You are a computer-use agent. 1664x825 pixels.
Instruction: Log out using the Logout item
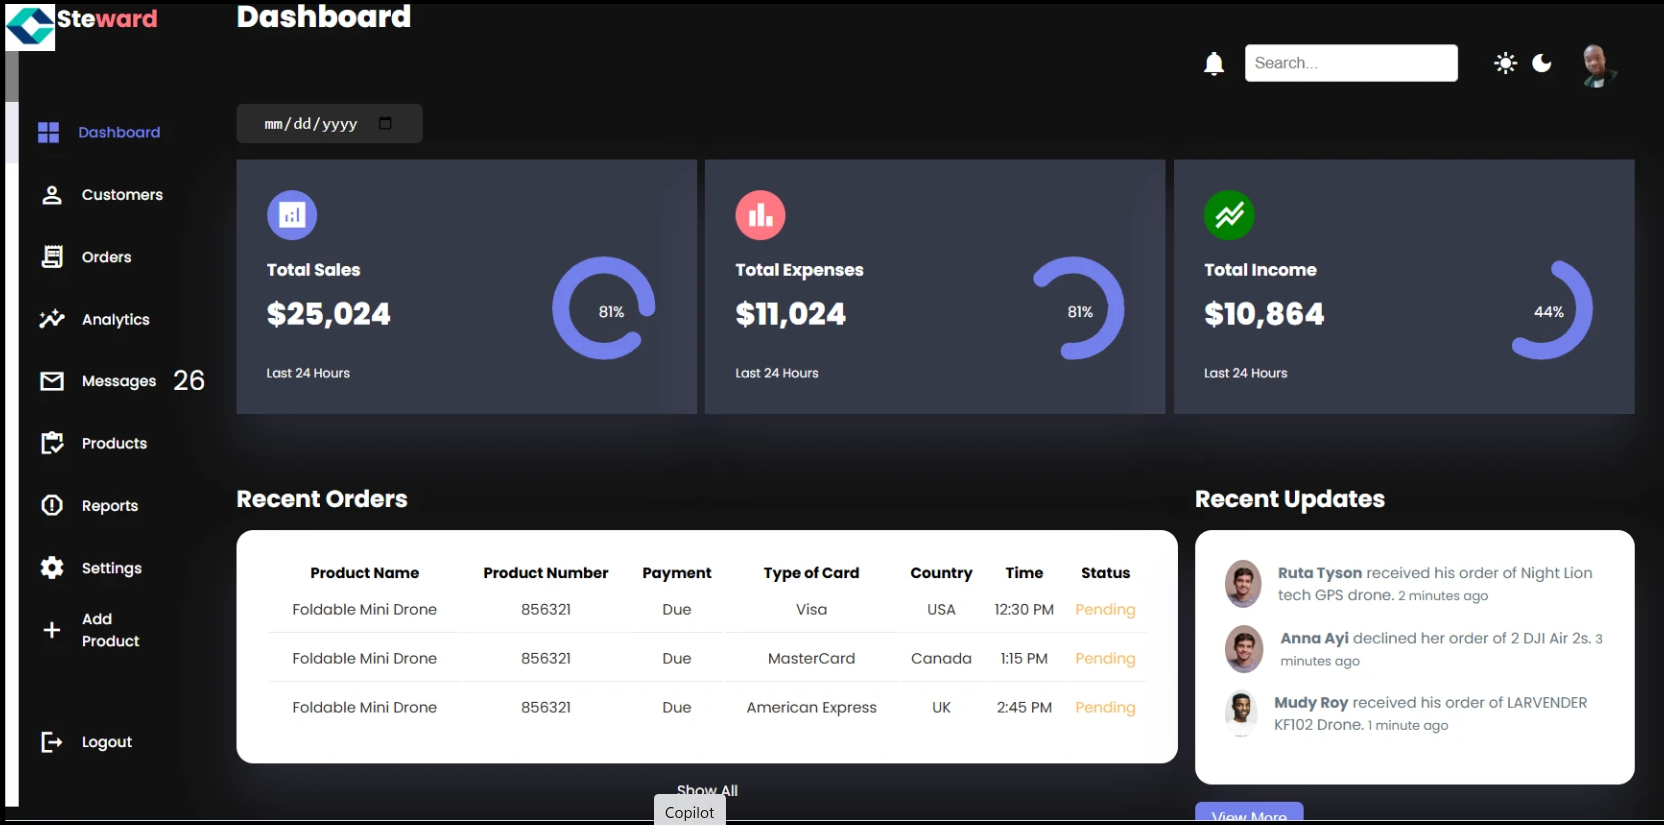106,742
